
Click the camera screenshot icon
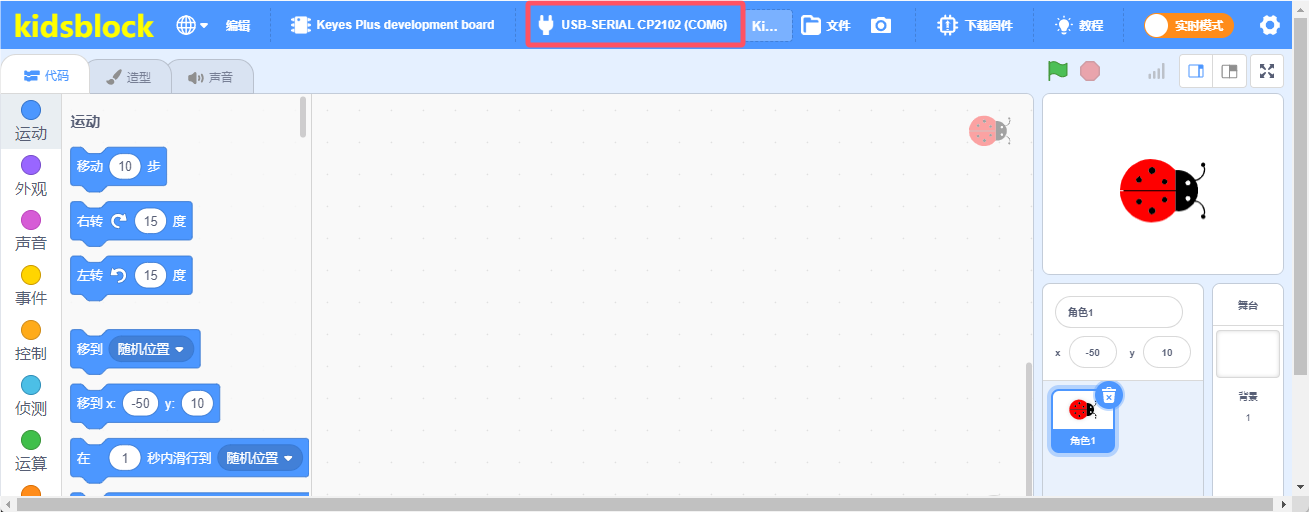[881, 25]
